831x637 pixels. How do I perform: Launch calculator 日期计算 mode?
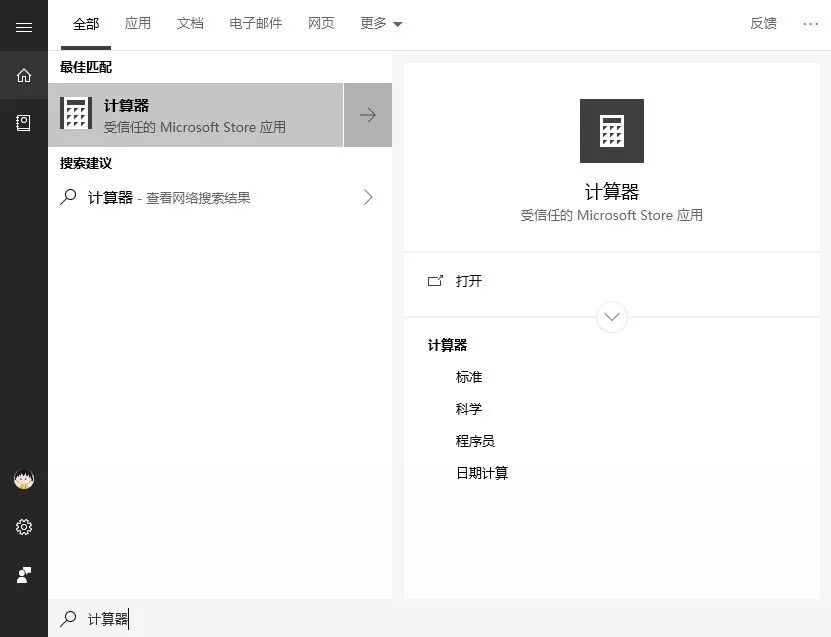coord(482,473)
